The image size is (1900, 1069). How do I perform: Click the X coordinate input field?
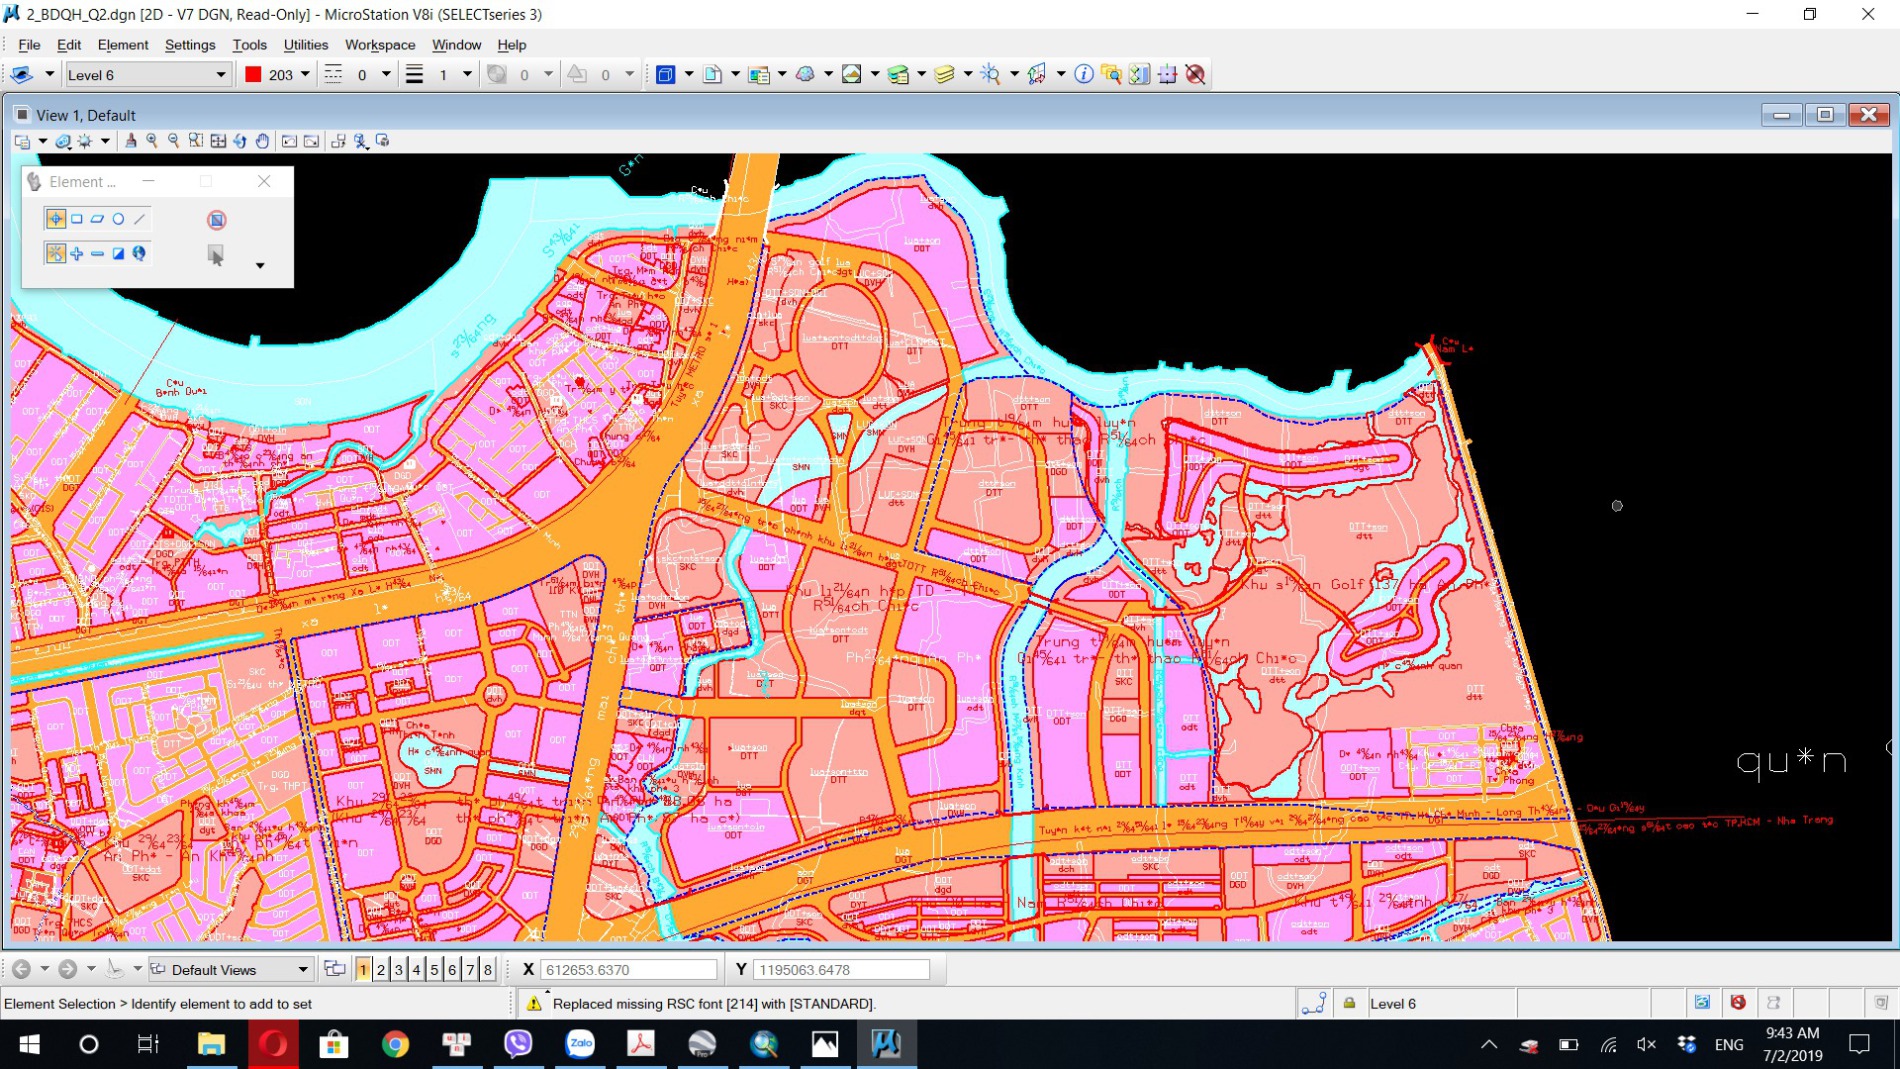pyautogui.click(x=628, y=969)
